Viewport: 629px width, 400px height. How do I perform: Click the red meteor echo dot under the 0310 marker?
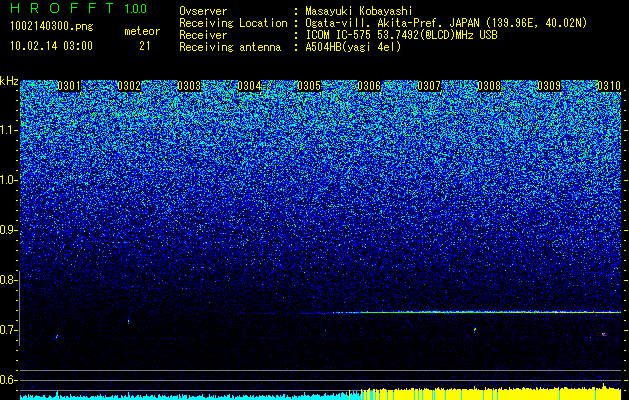tap(604, 334)
